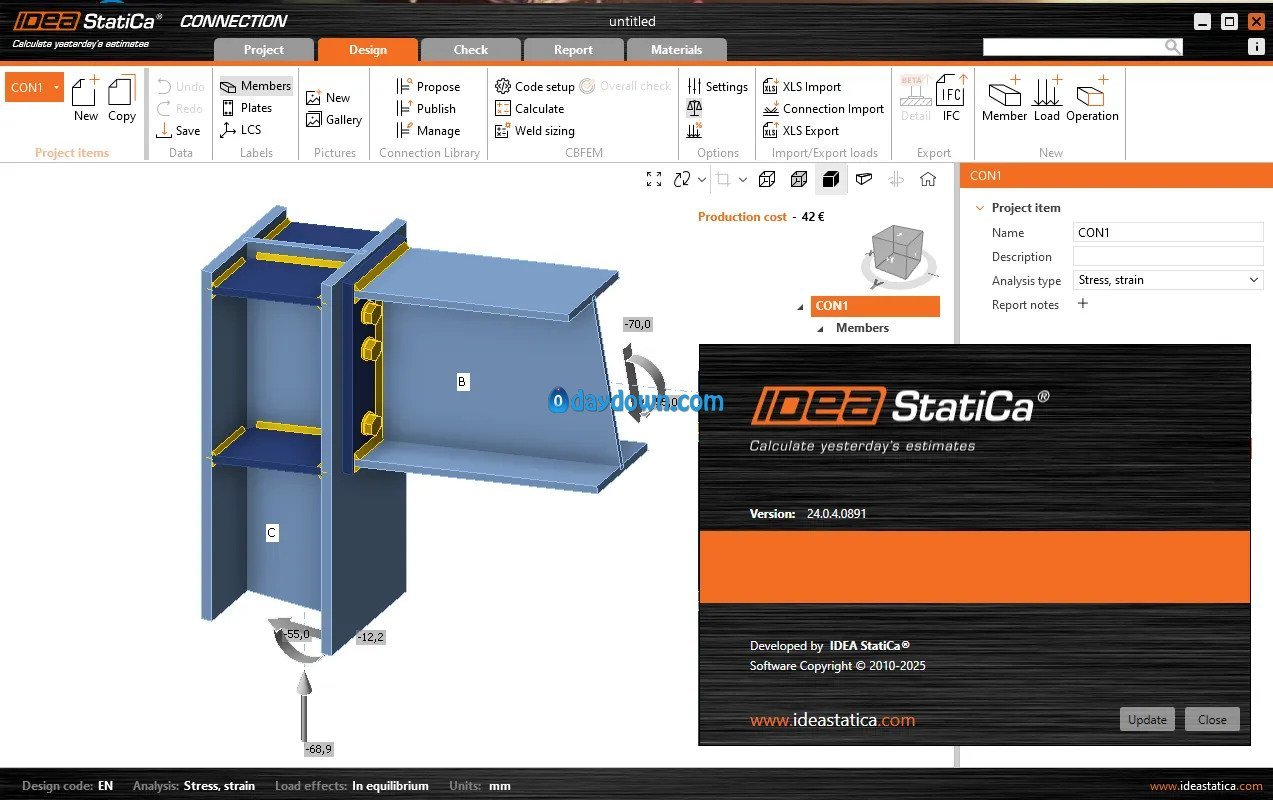Switch to the Project tab
Screen dimensions: 1273x800
(x=264, y=49)
